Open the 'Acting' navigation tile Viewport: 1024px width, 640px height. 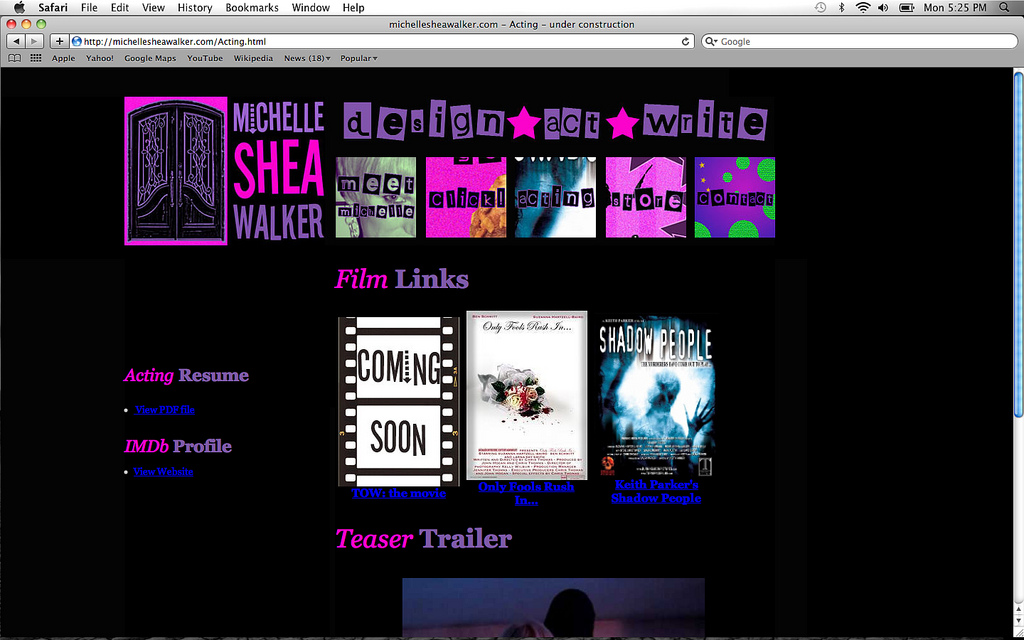click(555, 197)
